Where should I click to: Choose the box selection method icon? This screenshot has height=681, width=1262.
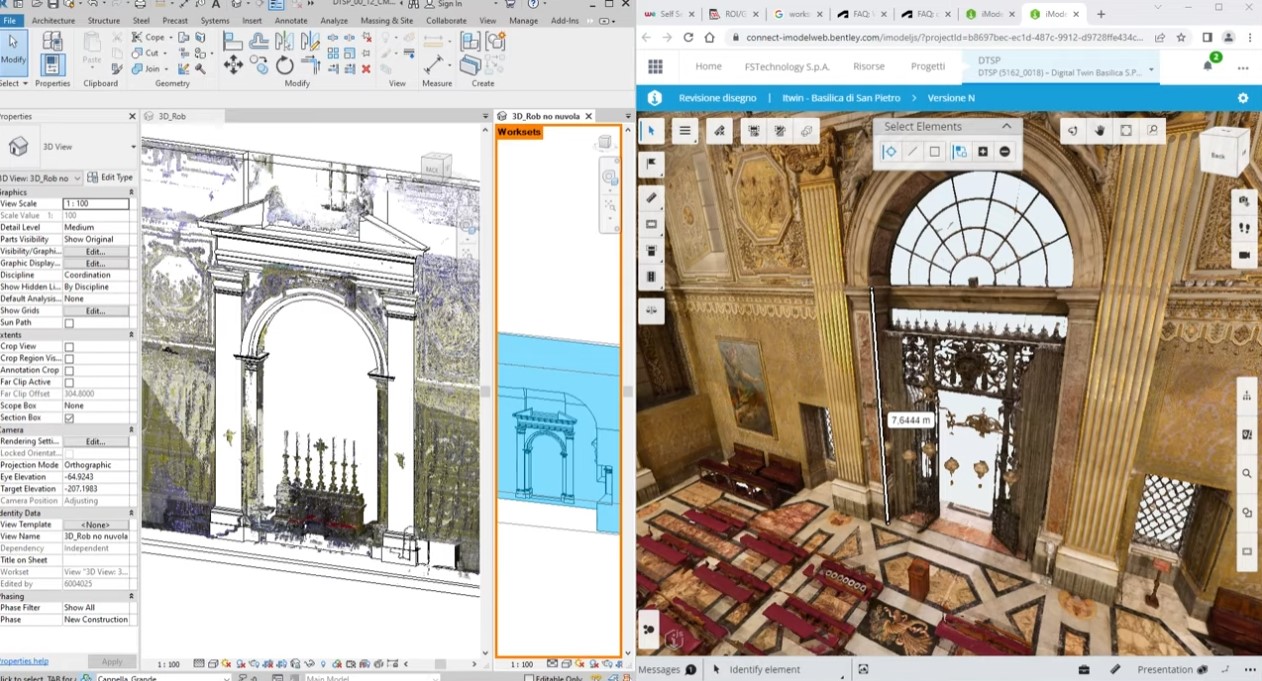(x=935, y=152)
